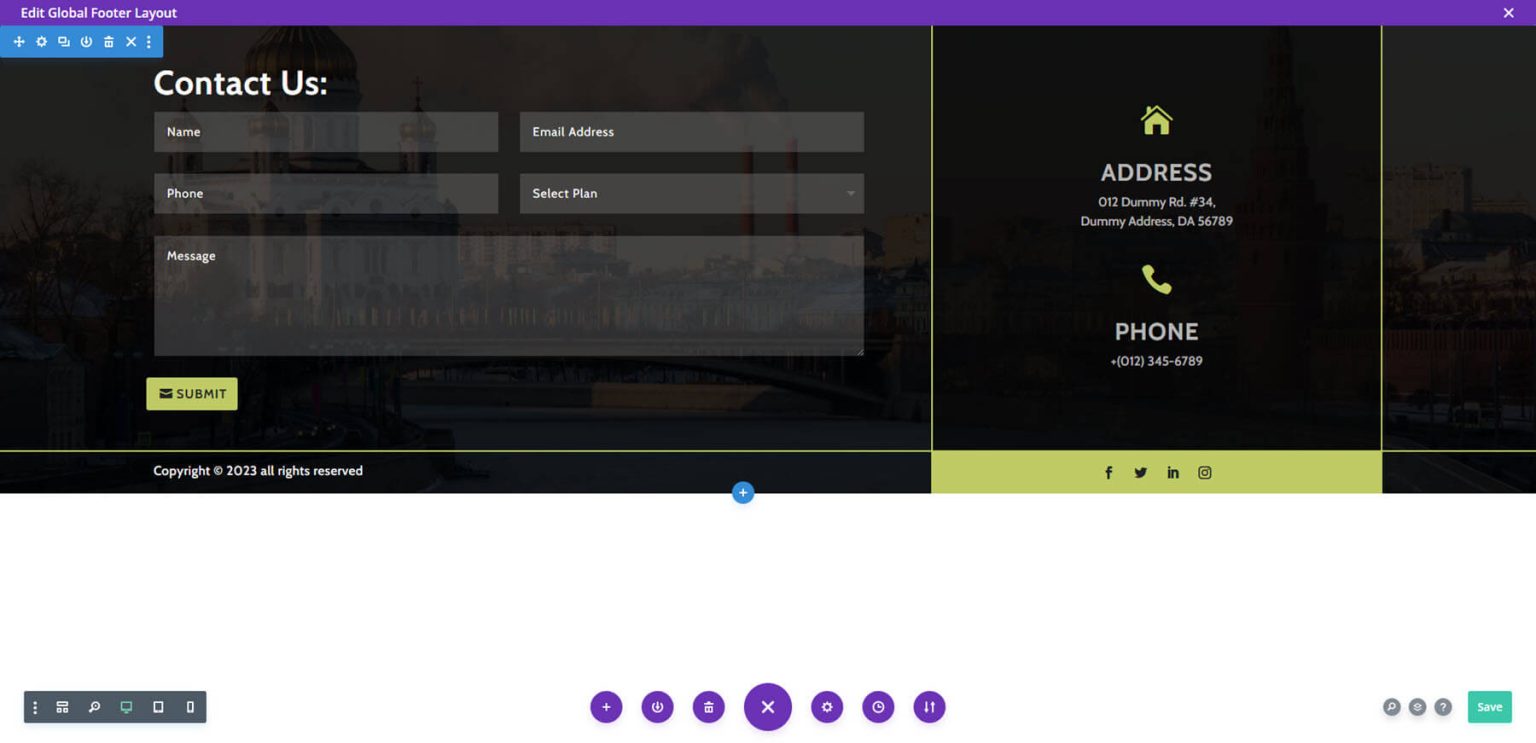
Task: Open the Select Plan dropdown
Action: 691,193
